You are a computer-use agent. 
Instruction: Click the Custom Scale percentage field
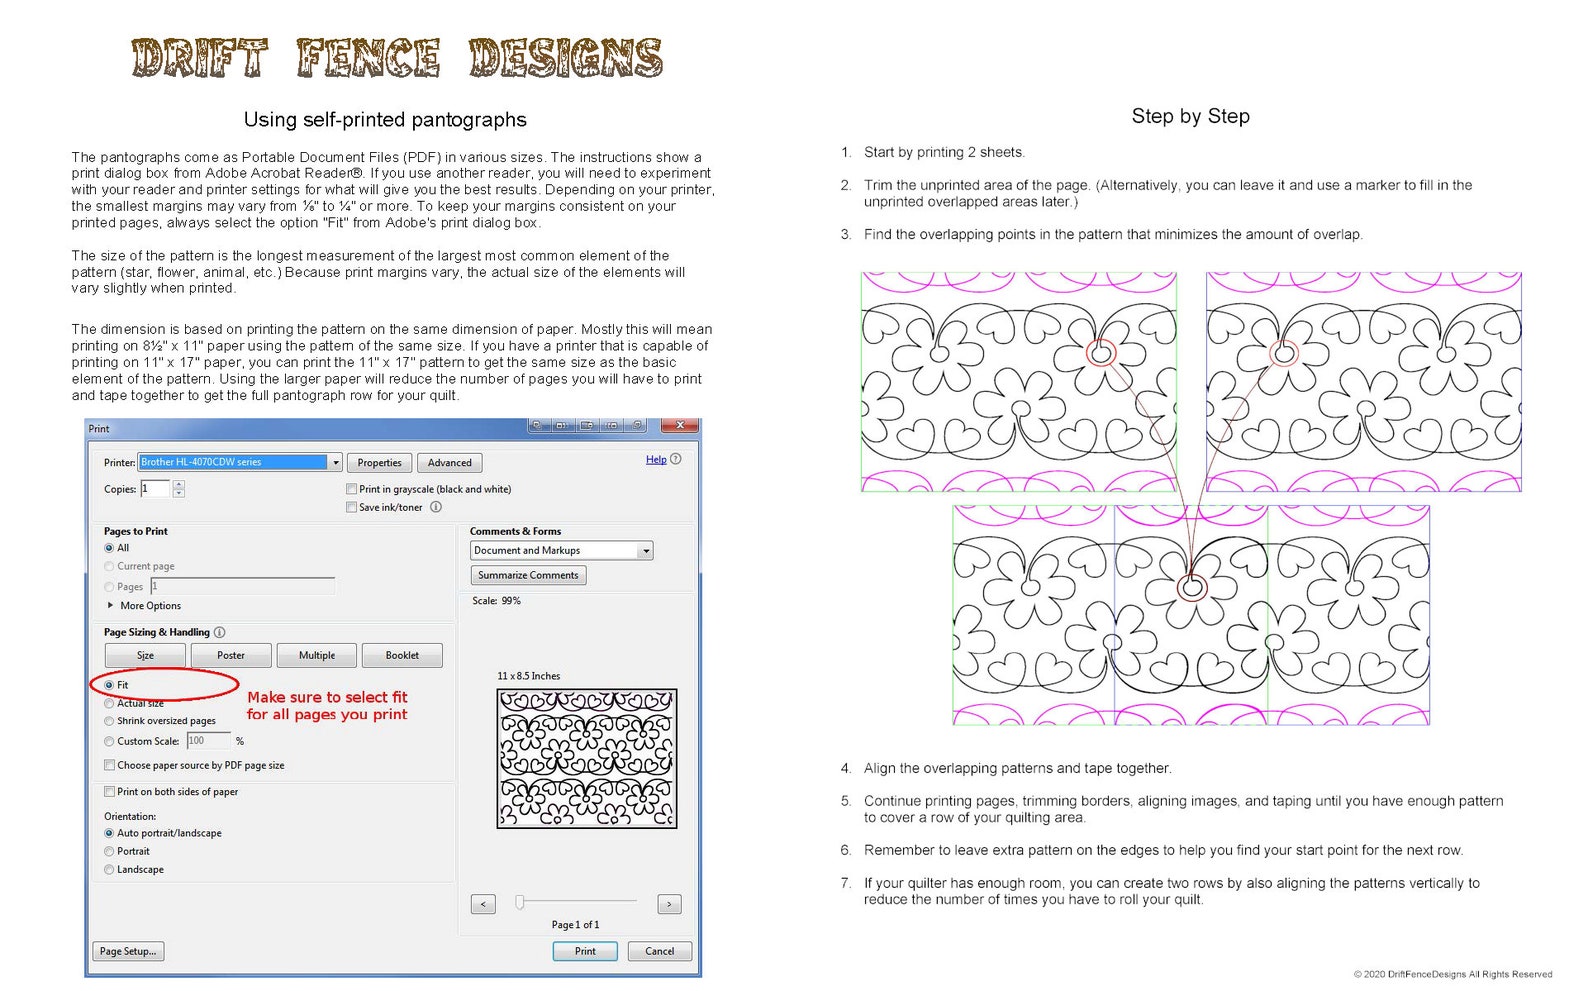(x=208, y=741)
